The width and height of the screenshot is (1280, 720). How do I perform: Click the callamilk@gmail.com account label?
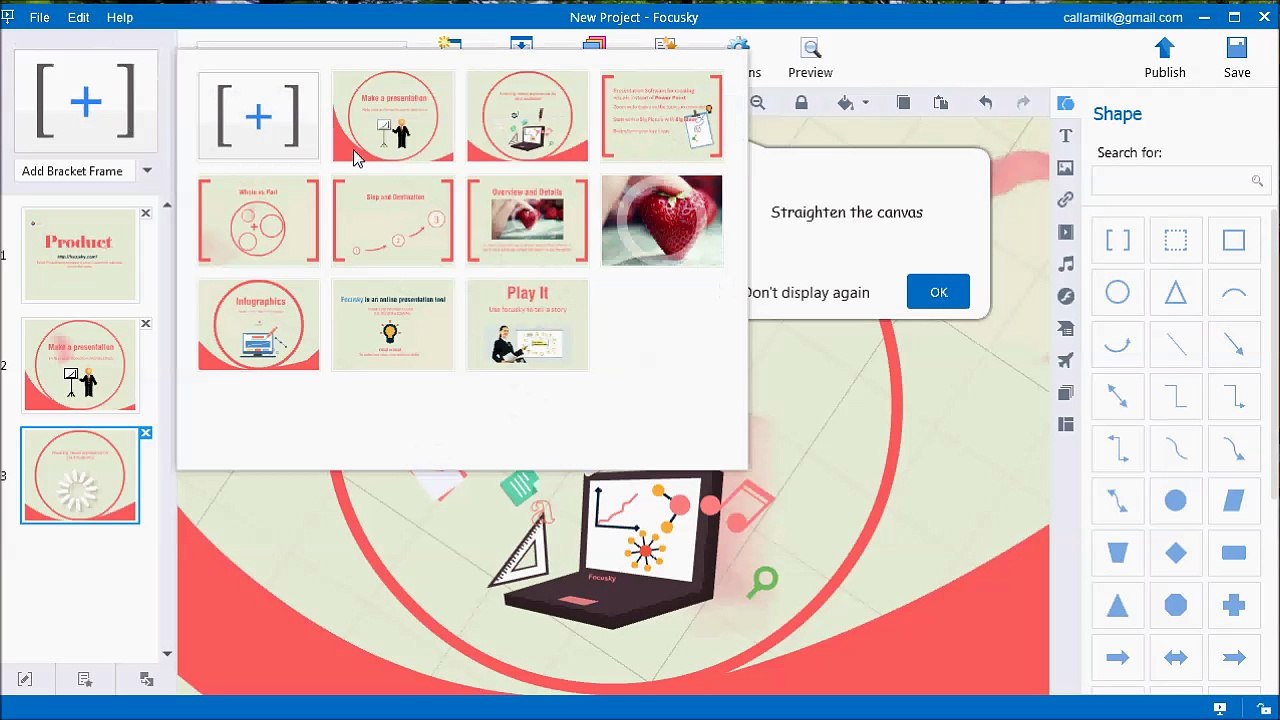click(x=1123, y=17)
